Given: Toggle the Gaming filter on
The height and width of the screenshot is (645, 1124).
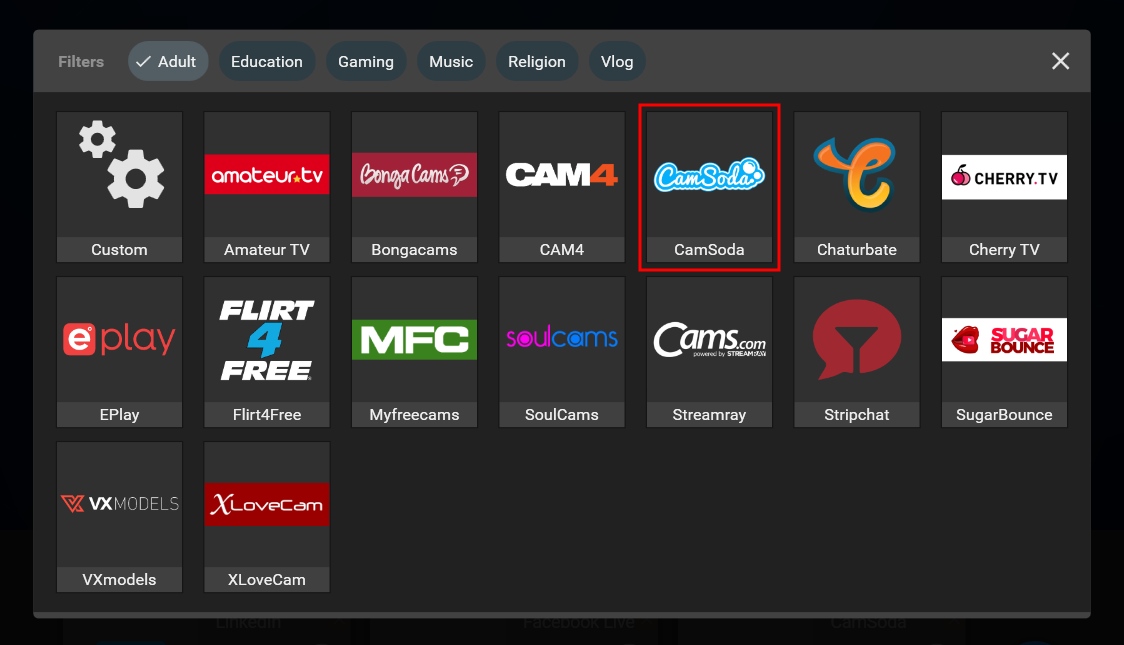Looking at the screenshot, I should (365, 61).
